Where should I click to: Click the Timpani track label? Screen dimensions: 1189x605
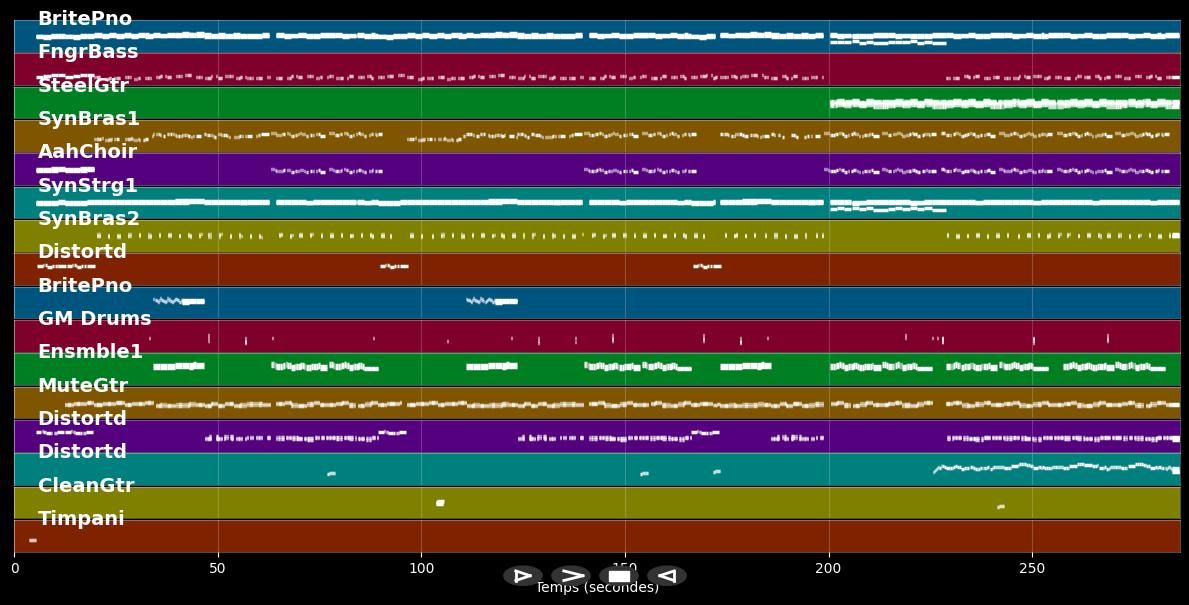pos(81,519)
